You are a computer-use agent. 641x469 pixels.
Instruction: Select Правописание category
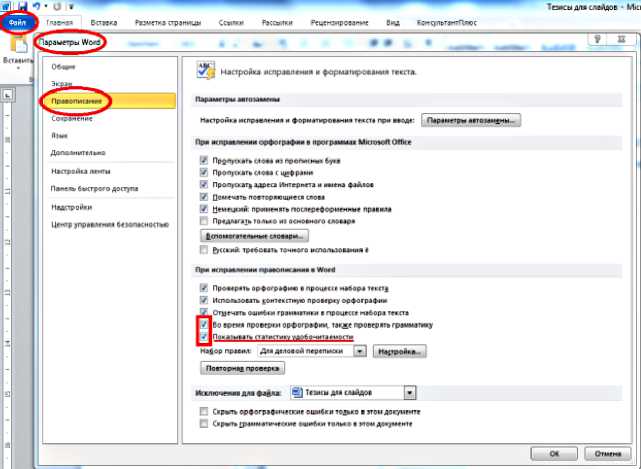[109, 101]
